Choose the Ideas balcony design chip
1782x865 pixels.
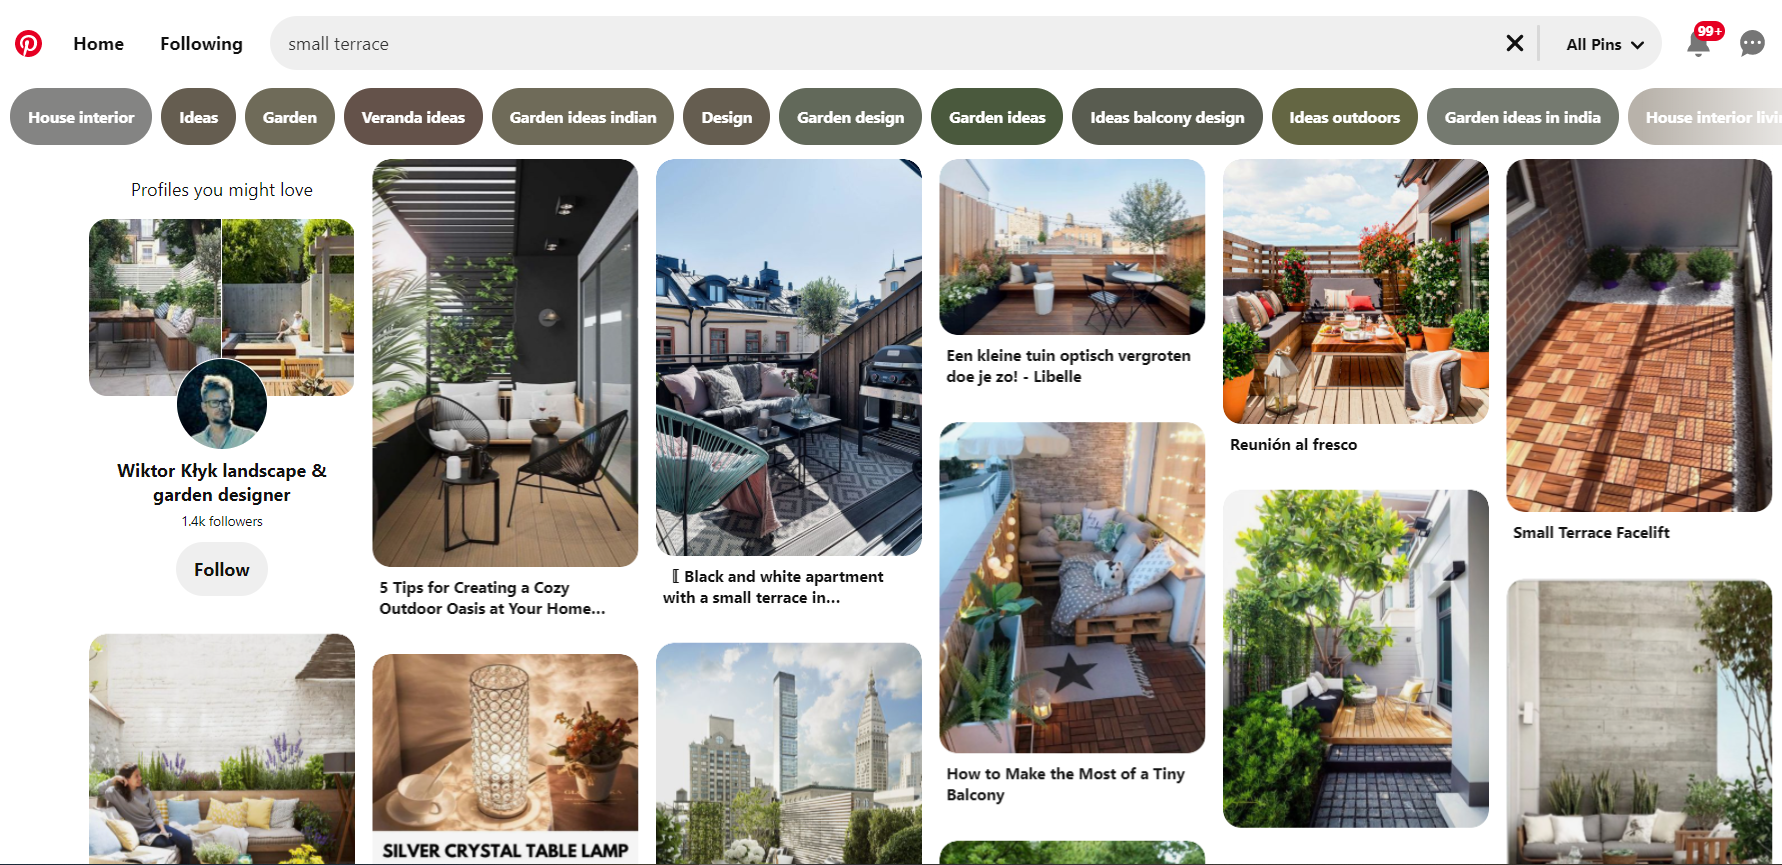[x=1167, y=117]
